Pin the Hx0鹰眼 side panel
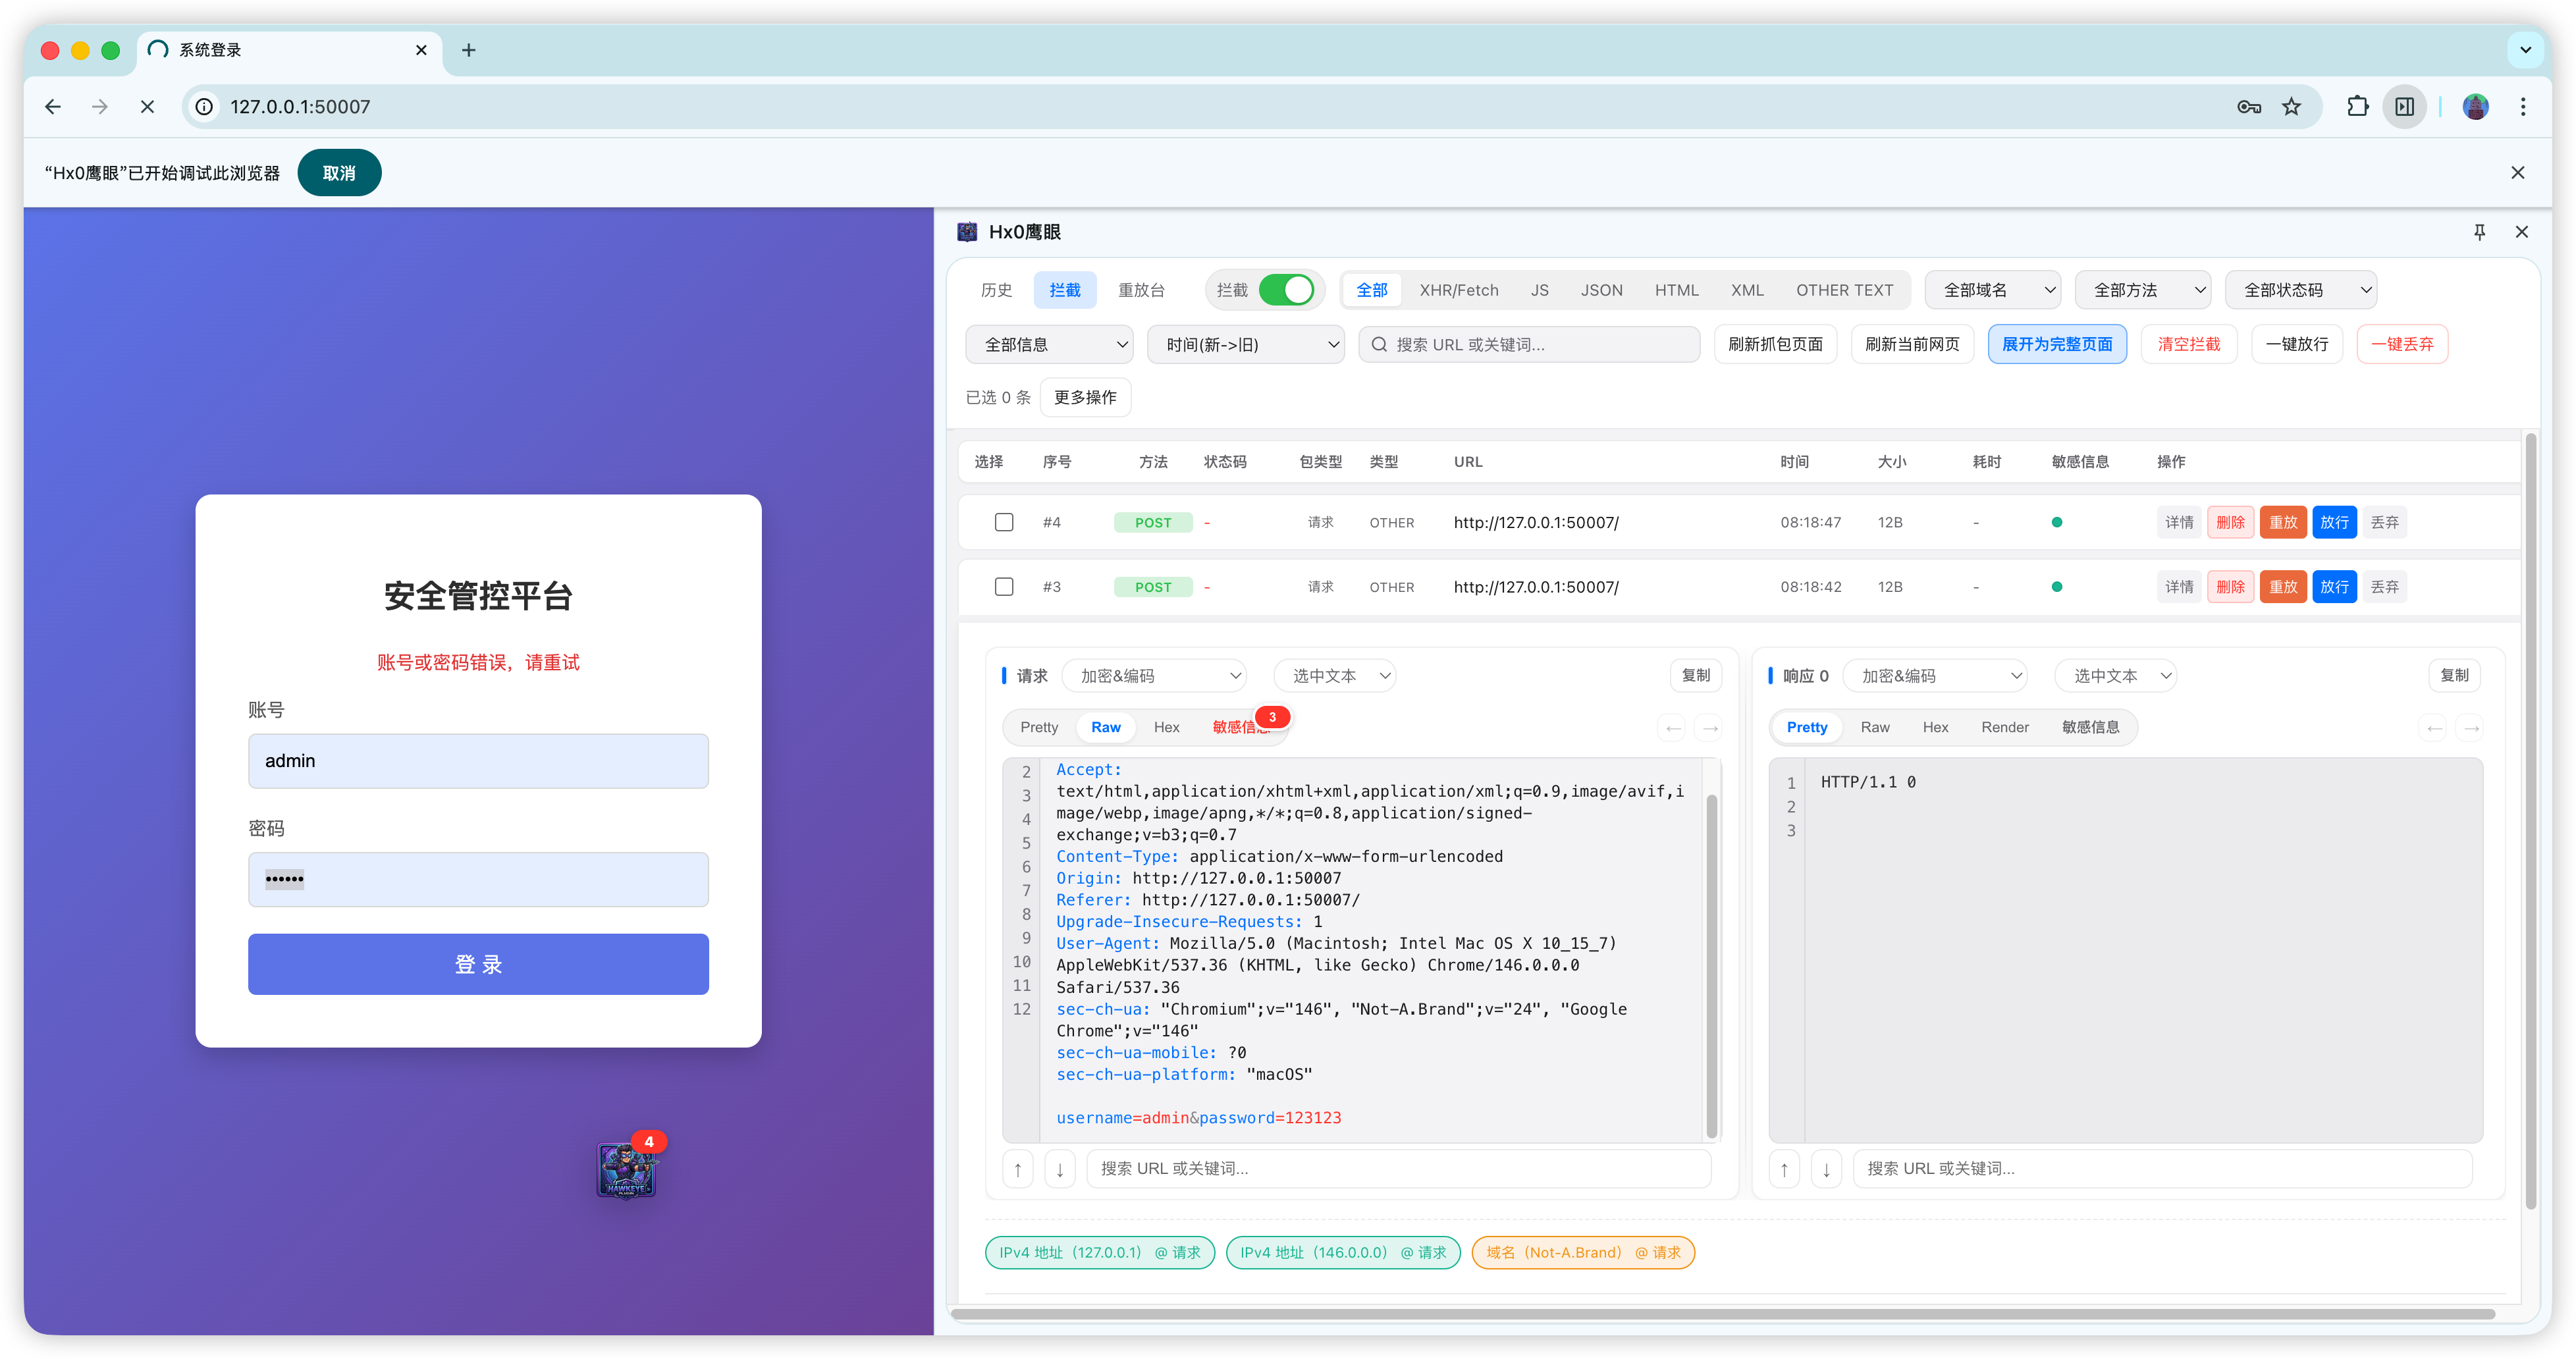The height and width of the screenshot is (1359, 2576). pyautogui.click(x=2479, y=232)
